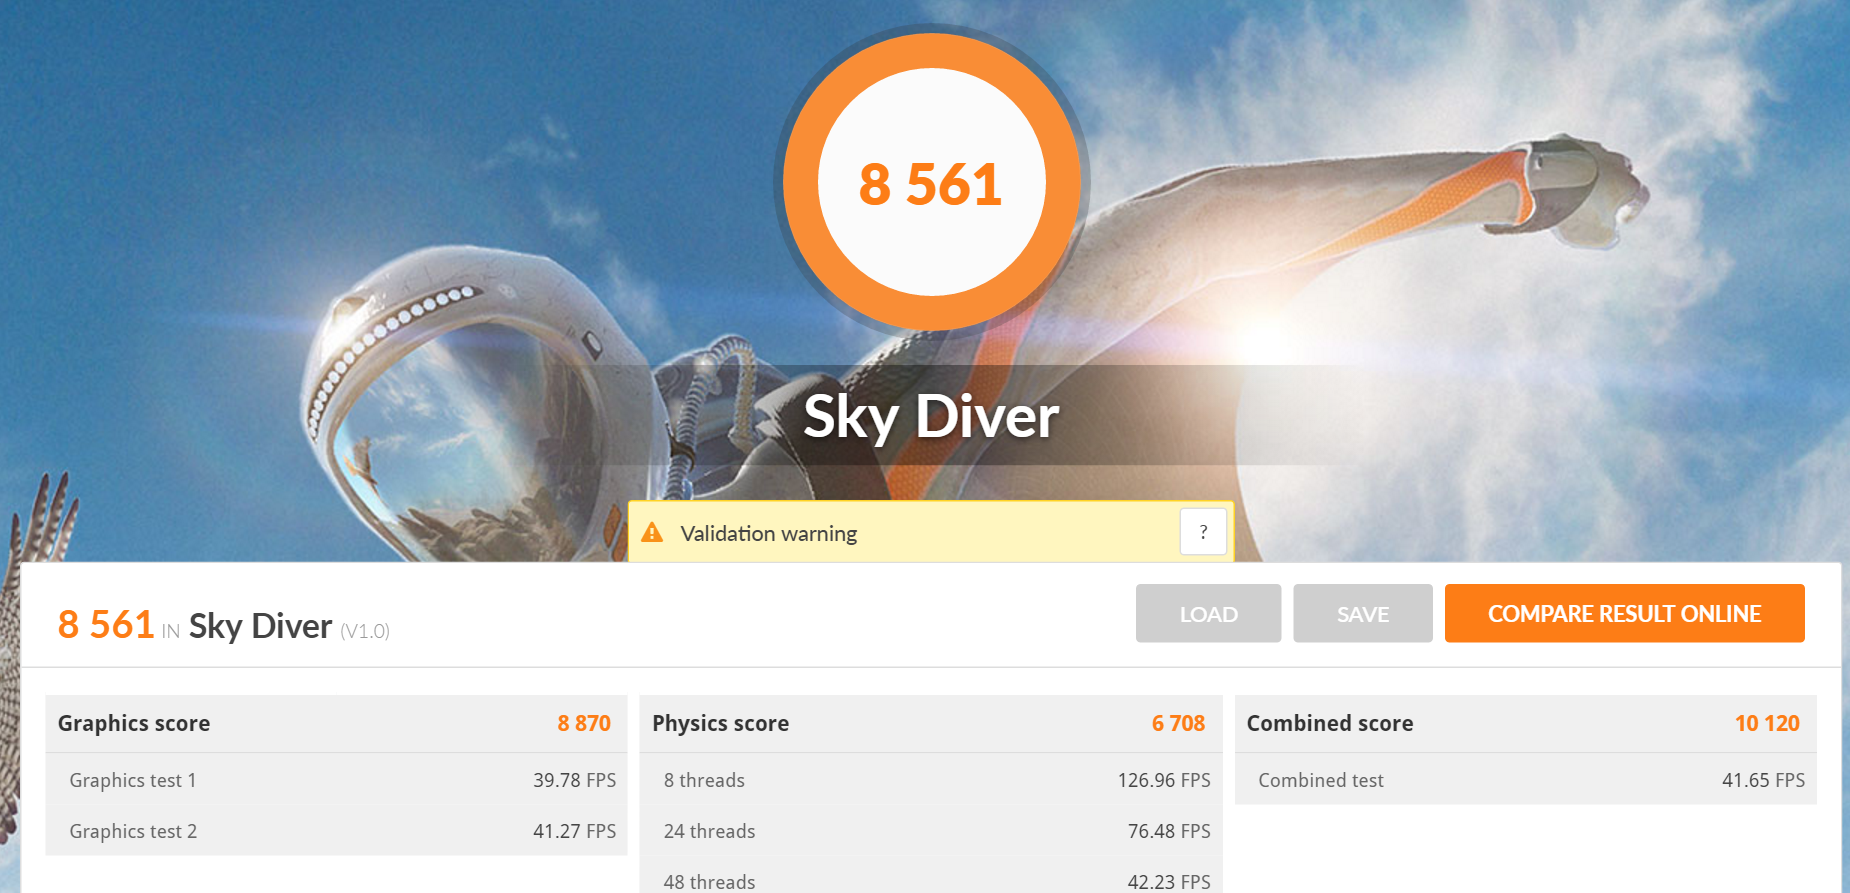Click the validation warning triangle icon
Screen dimensions: 1850x893
tap(652, 532)
